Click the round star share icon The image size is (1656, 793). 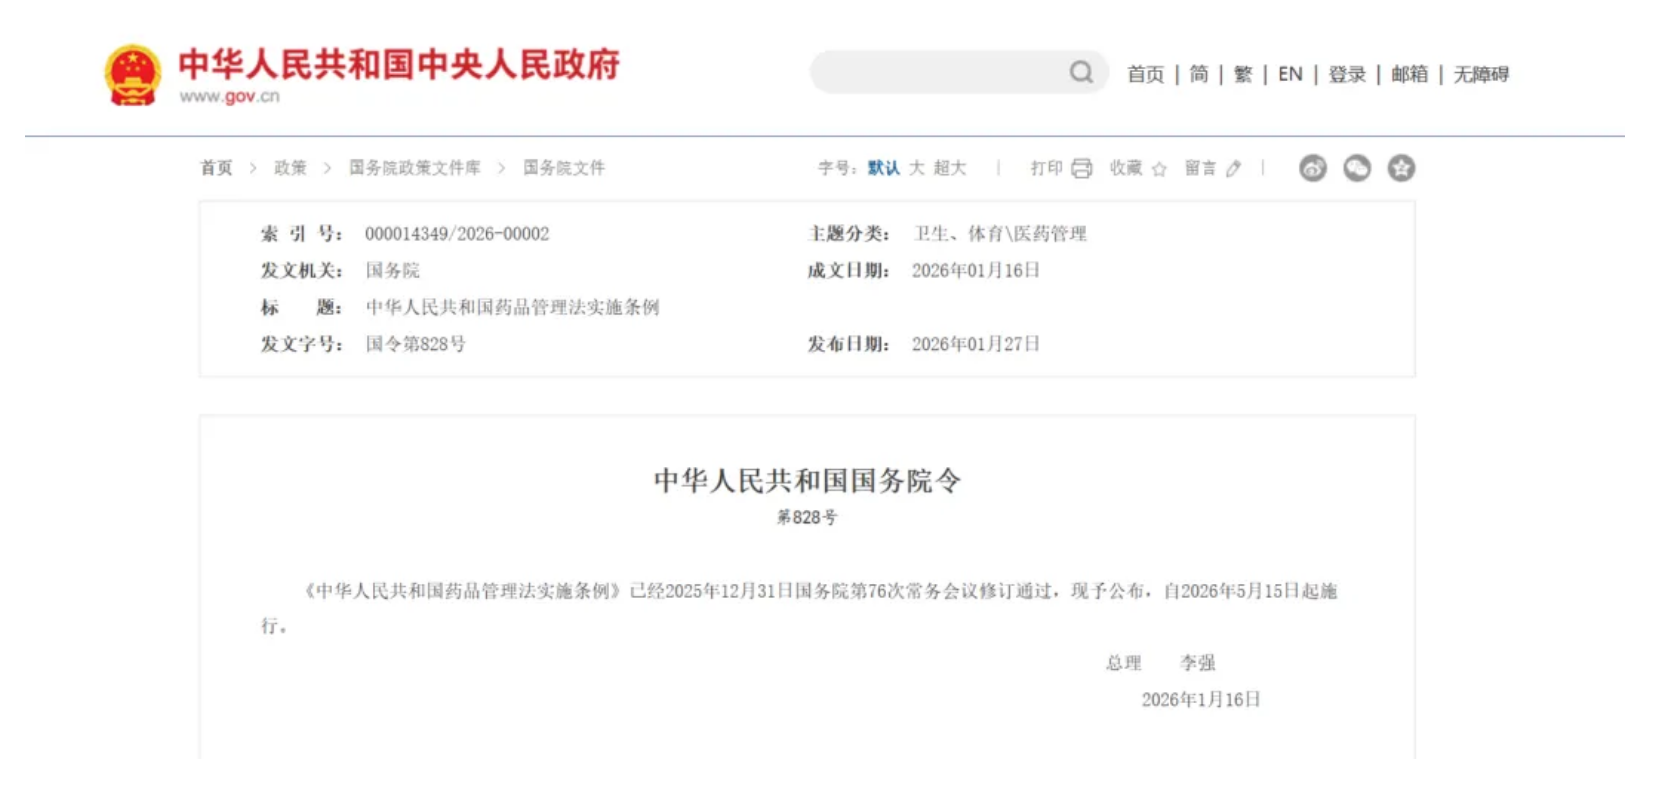pos(1401,168)
